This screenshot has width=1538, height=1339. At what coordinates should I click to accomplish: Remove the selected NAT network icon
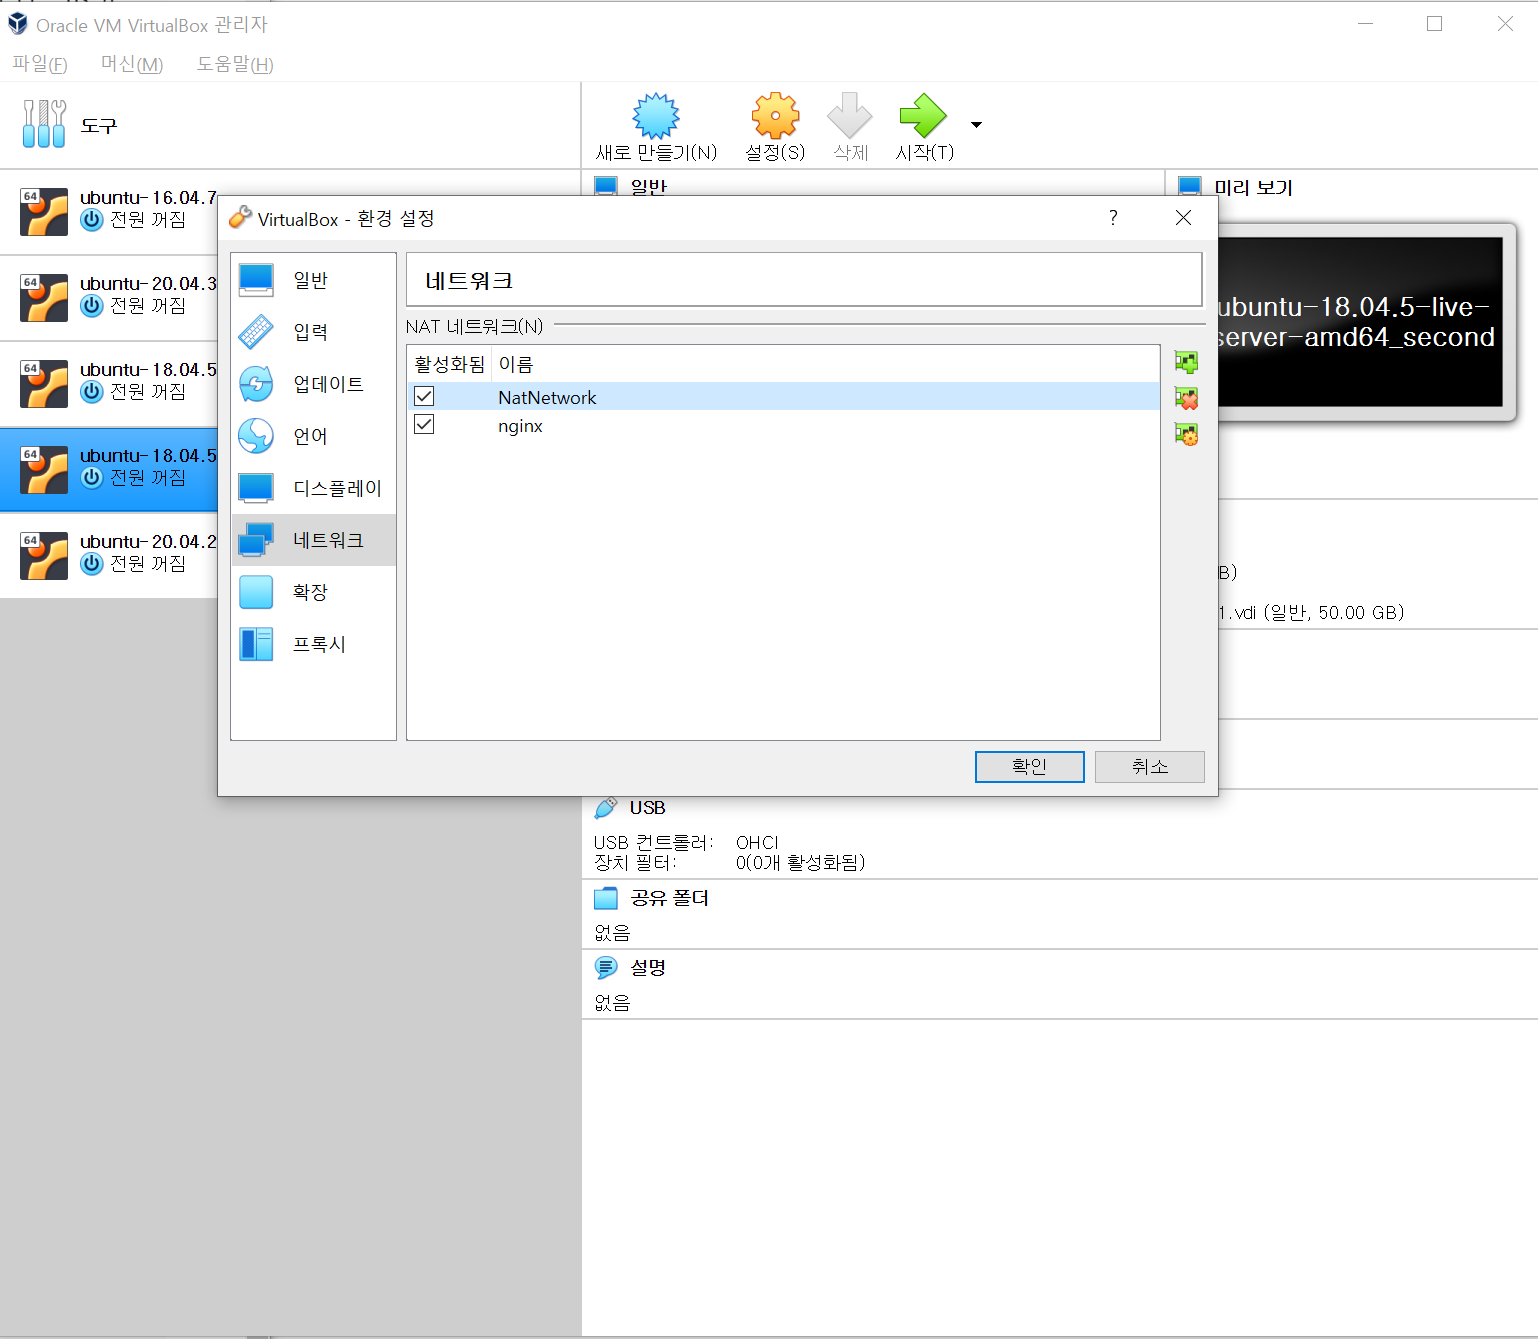[x=1186, y=398]
